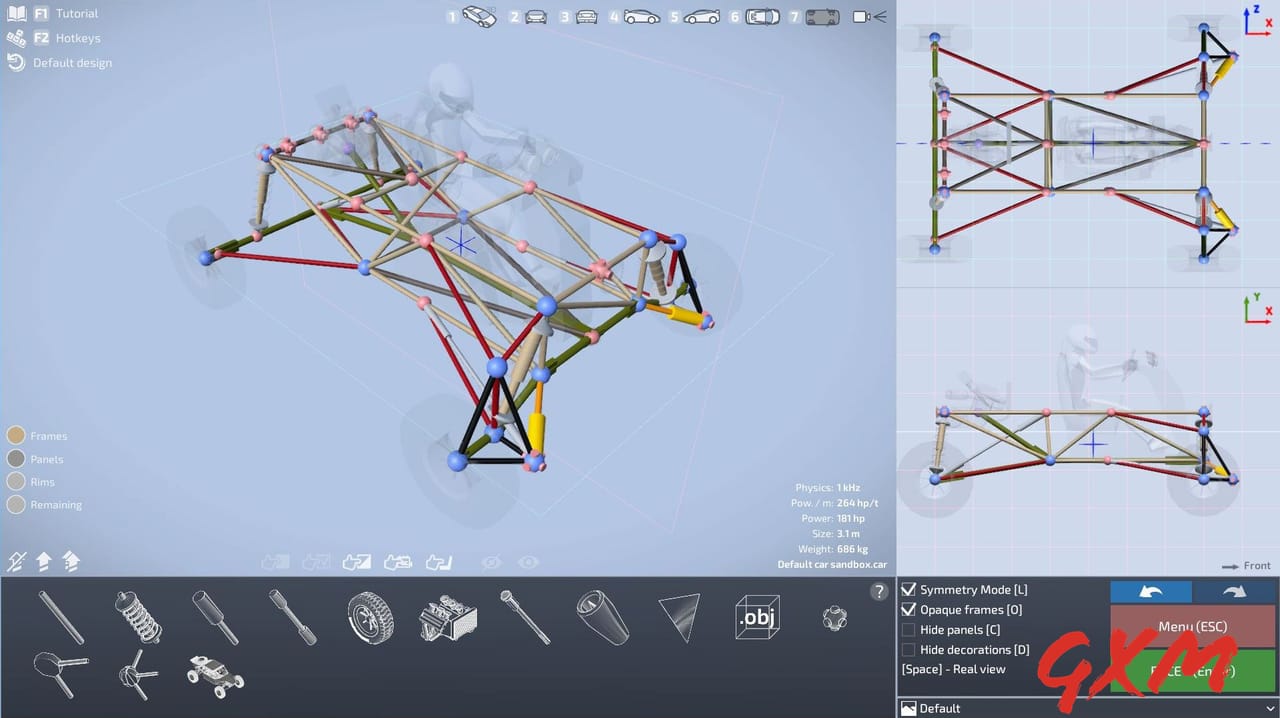This screenshot has width=1280, height=718.
Task: Select the suspension spring part
Action: (139, 617)
